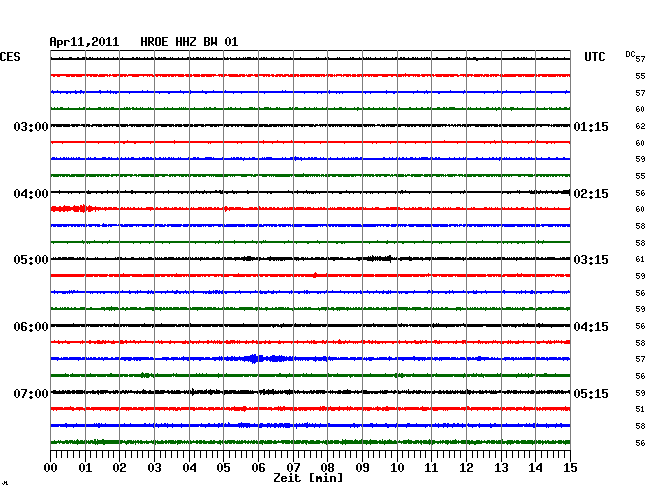Click the date label "Apr11,2011"
The image size is (650, 494).
[x=84, y=42]
